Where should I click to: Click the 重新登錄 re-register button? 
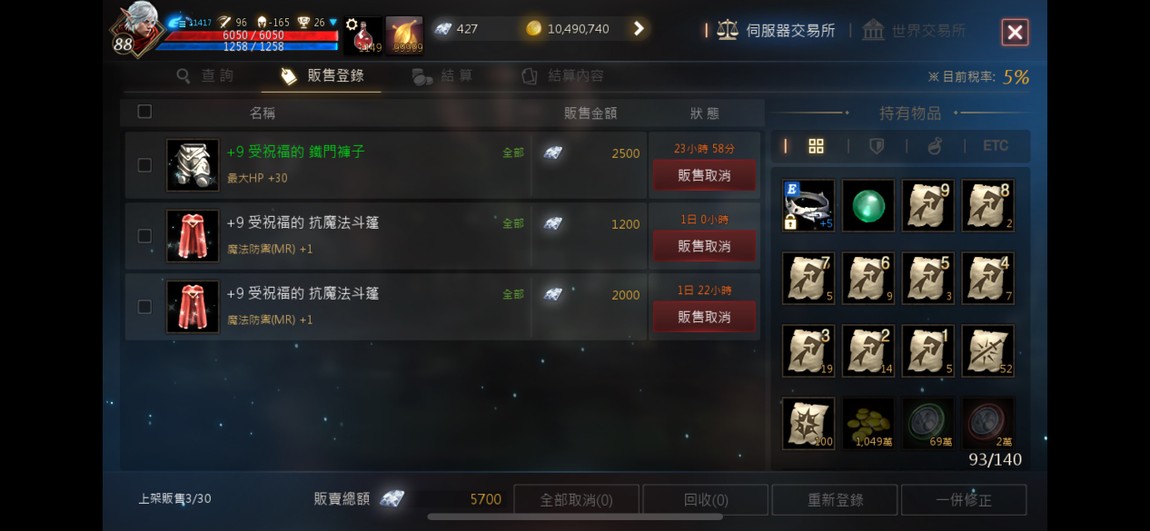(x=835, y=500)
